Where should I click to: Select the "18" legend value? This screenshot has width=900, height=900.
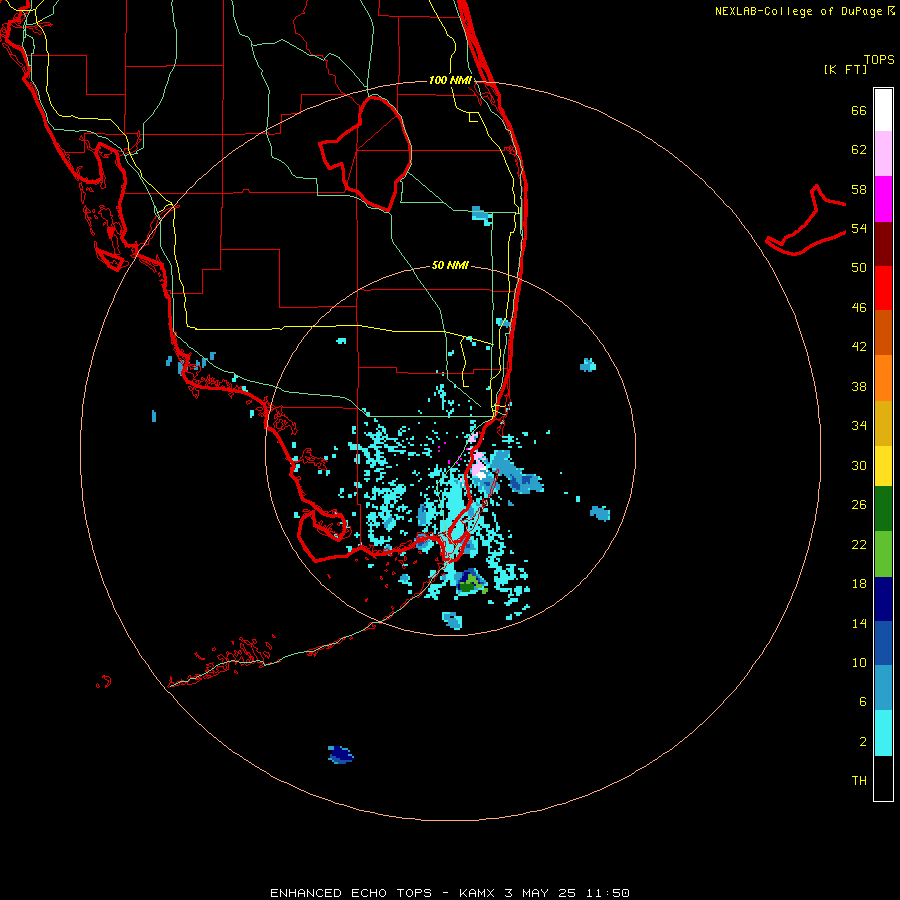pyautogui.click(x=859, y=584)
